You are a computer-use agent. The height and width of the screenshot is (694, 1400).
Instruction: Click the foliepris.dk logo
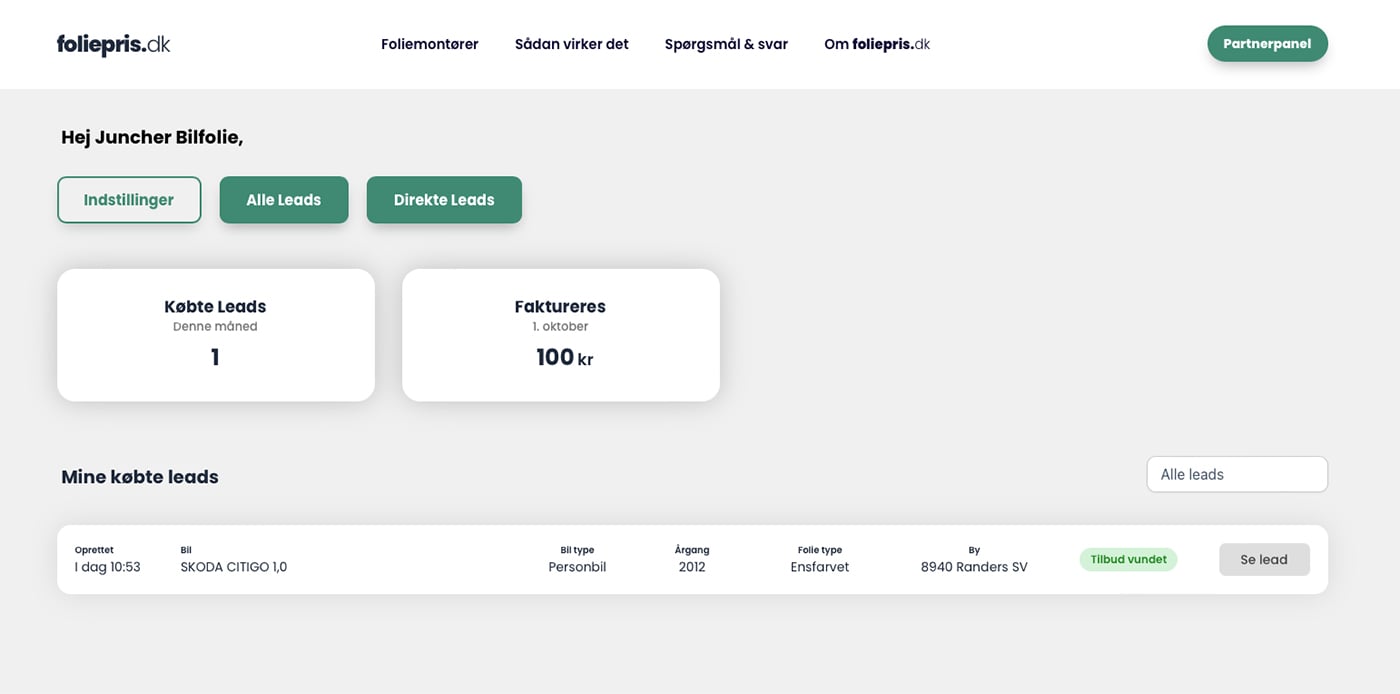tap(113, 44)
